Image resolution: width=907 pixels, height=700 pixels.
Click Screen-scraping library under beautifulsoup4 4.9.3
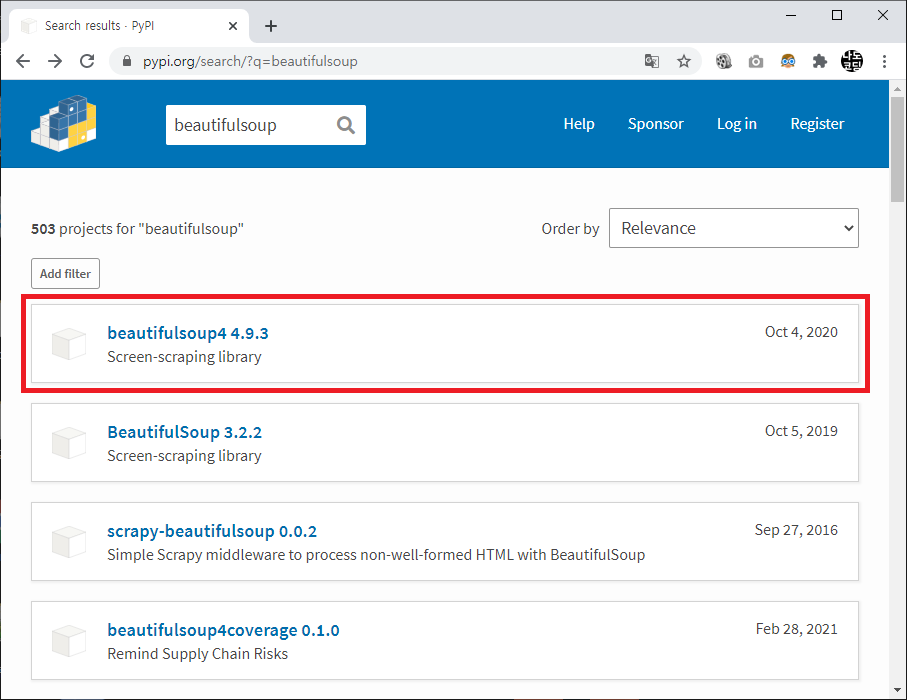pyautogui.click(x=184, y=357)
